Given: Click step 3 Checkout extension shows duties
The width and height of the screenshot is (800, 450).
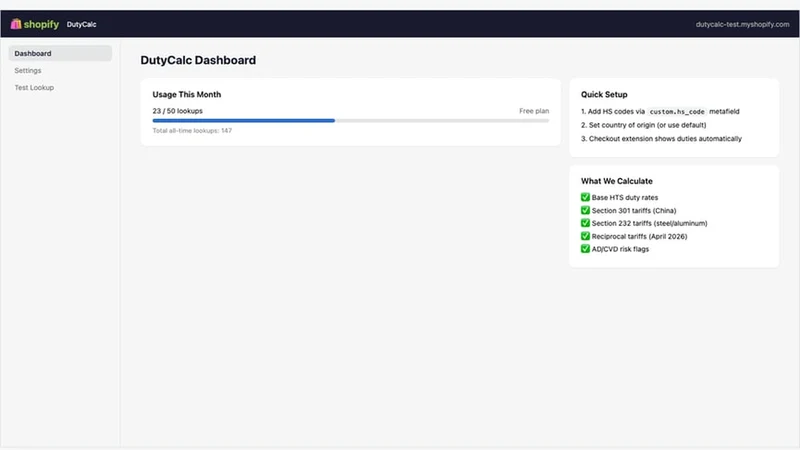Looking at the screenshot, I should pyautogui.click(x=661, y=139).
